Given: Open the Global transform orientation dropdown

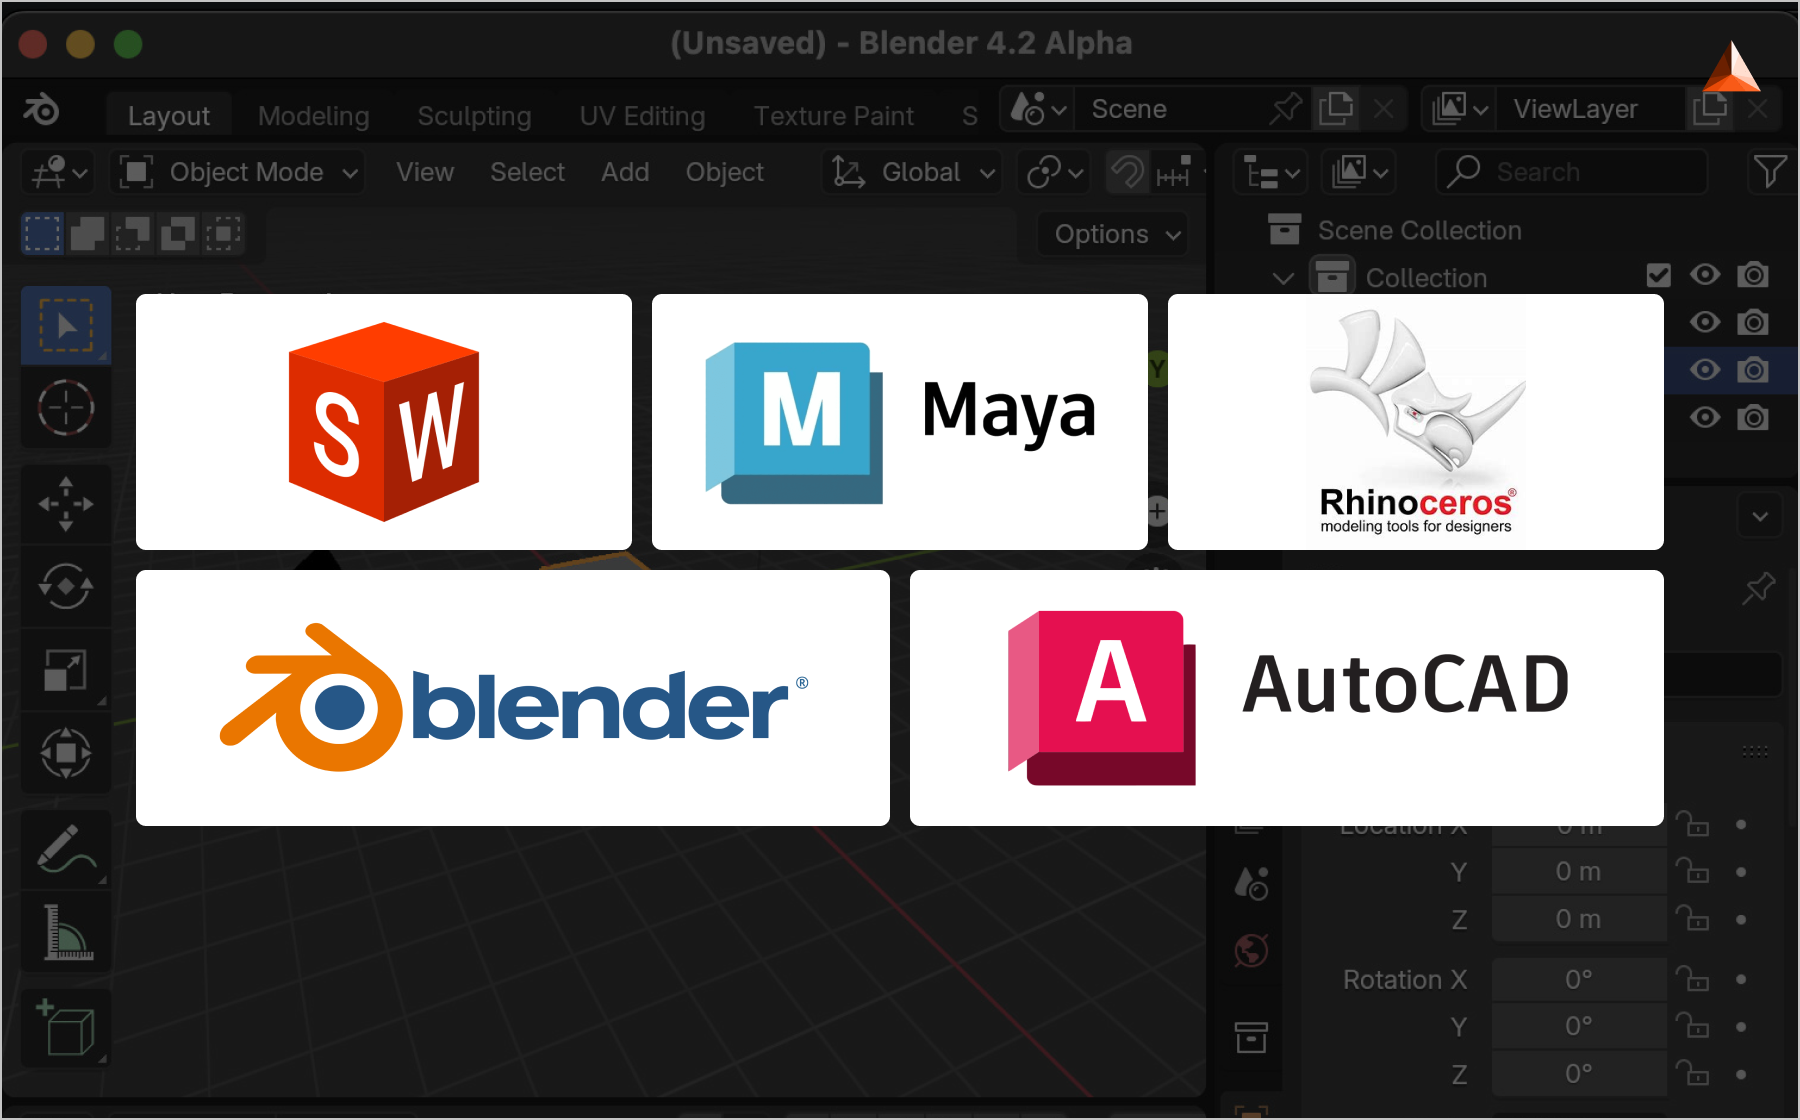Looking at the screenshot, I should [910, 171].
